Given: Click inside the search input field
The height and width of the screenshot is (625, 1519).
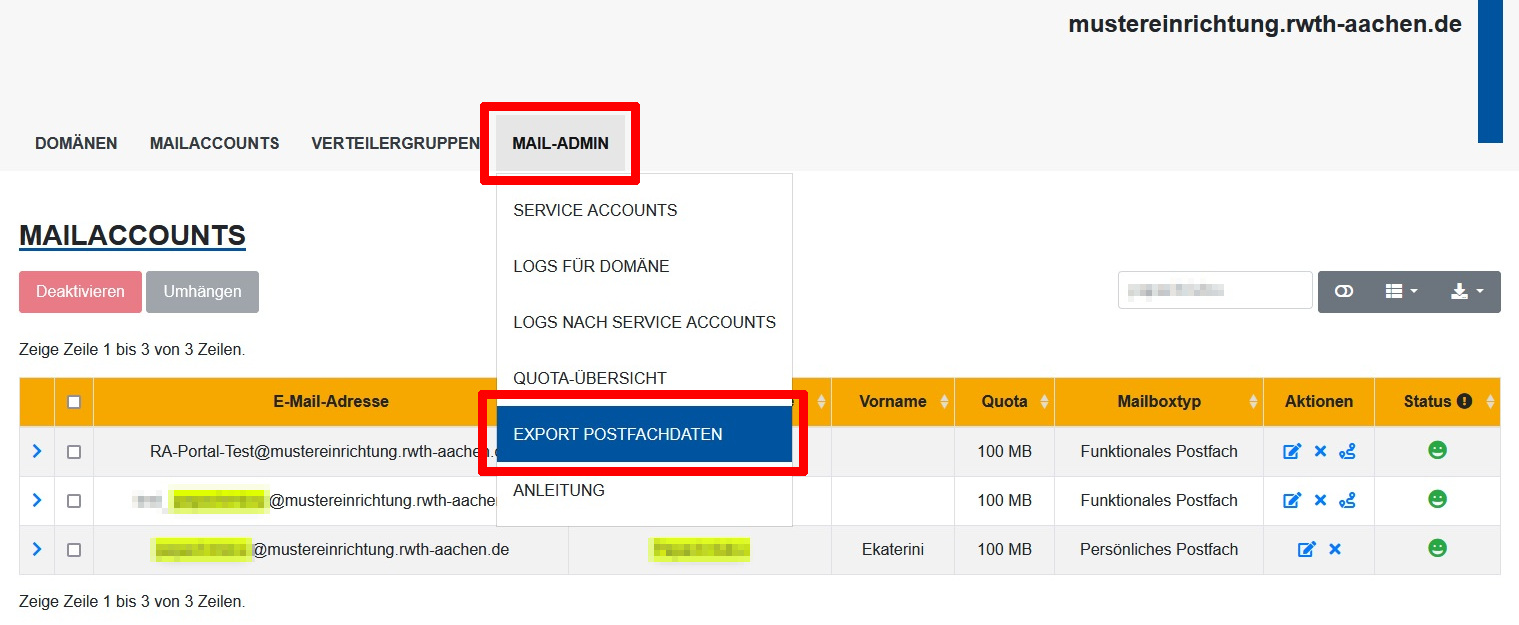Looking at the screenshot, I should point(1214,289).
